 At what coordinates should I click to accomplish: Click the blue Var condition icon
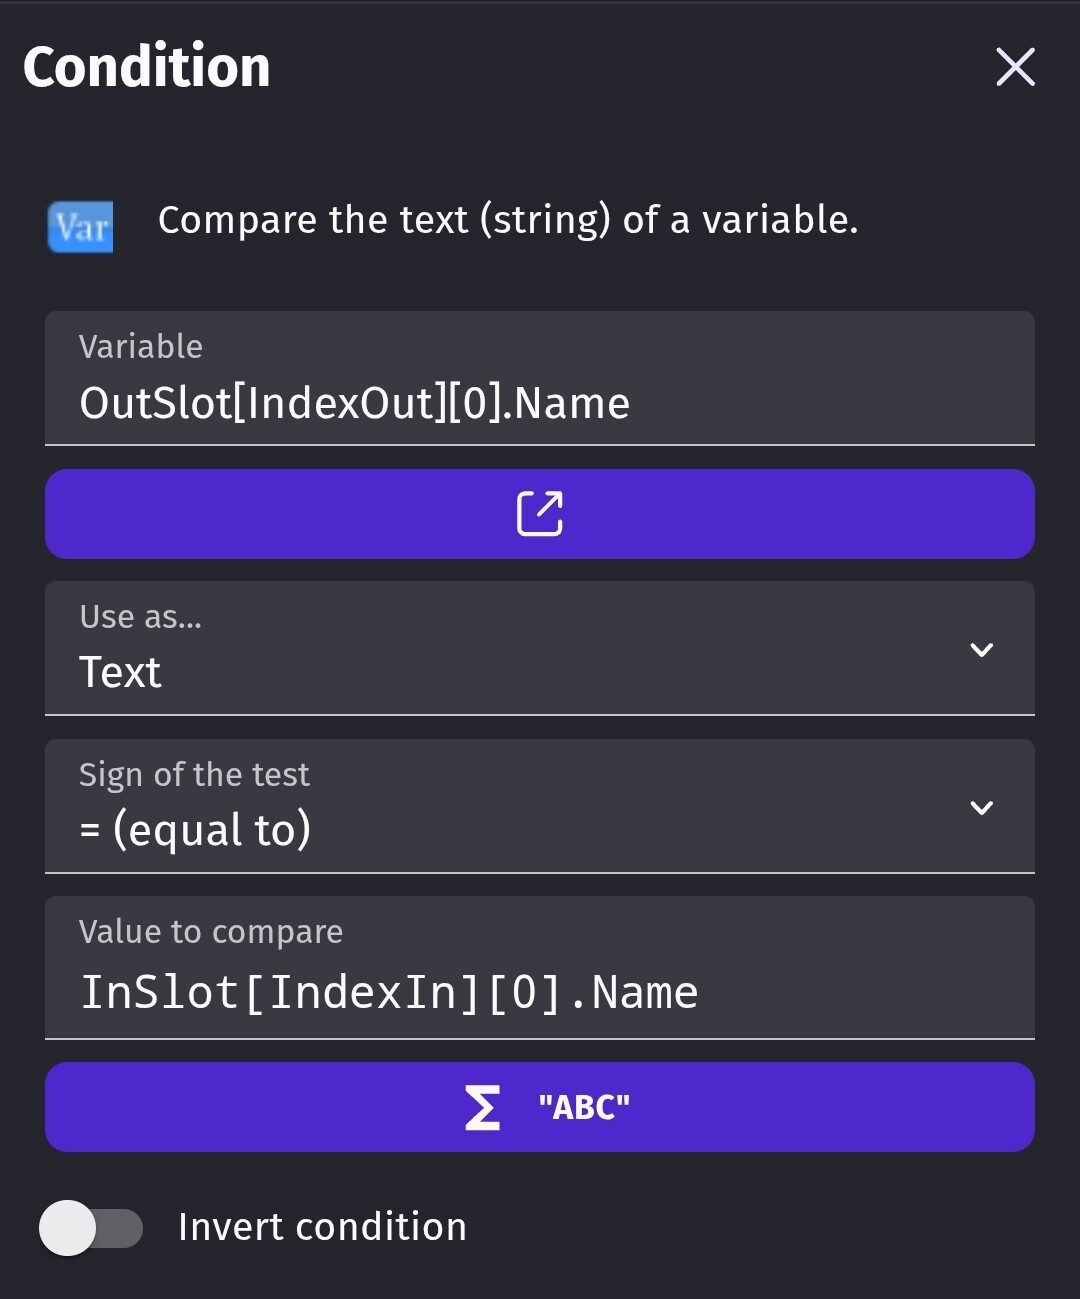coord(81,227)
